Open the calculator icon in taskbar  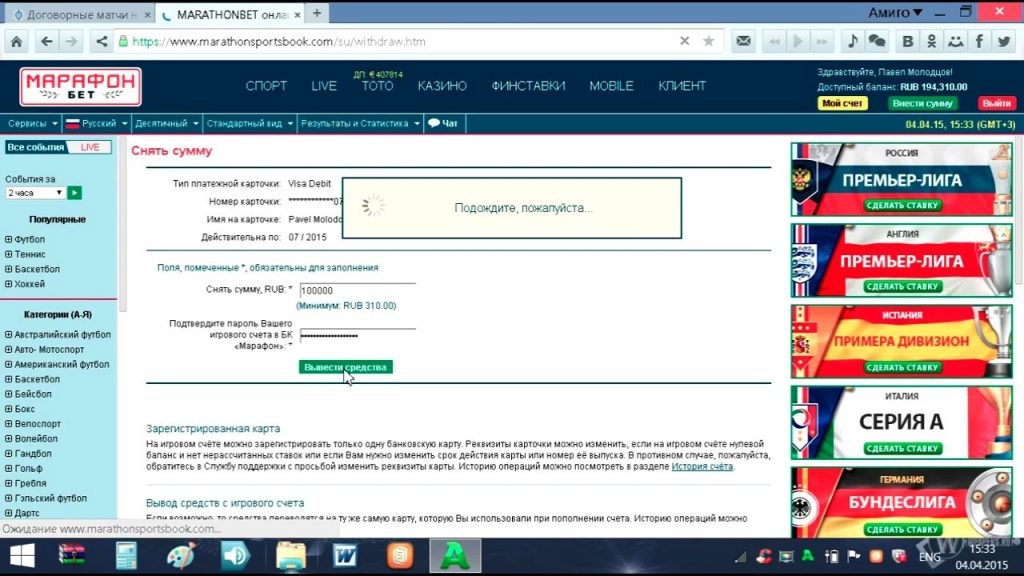click(x=126, y=556)
